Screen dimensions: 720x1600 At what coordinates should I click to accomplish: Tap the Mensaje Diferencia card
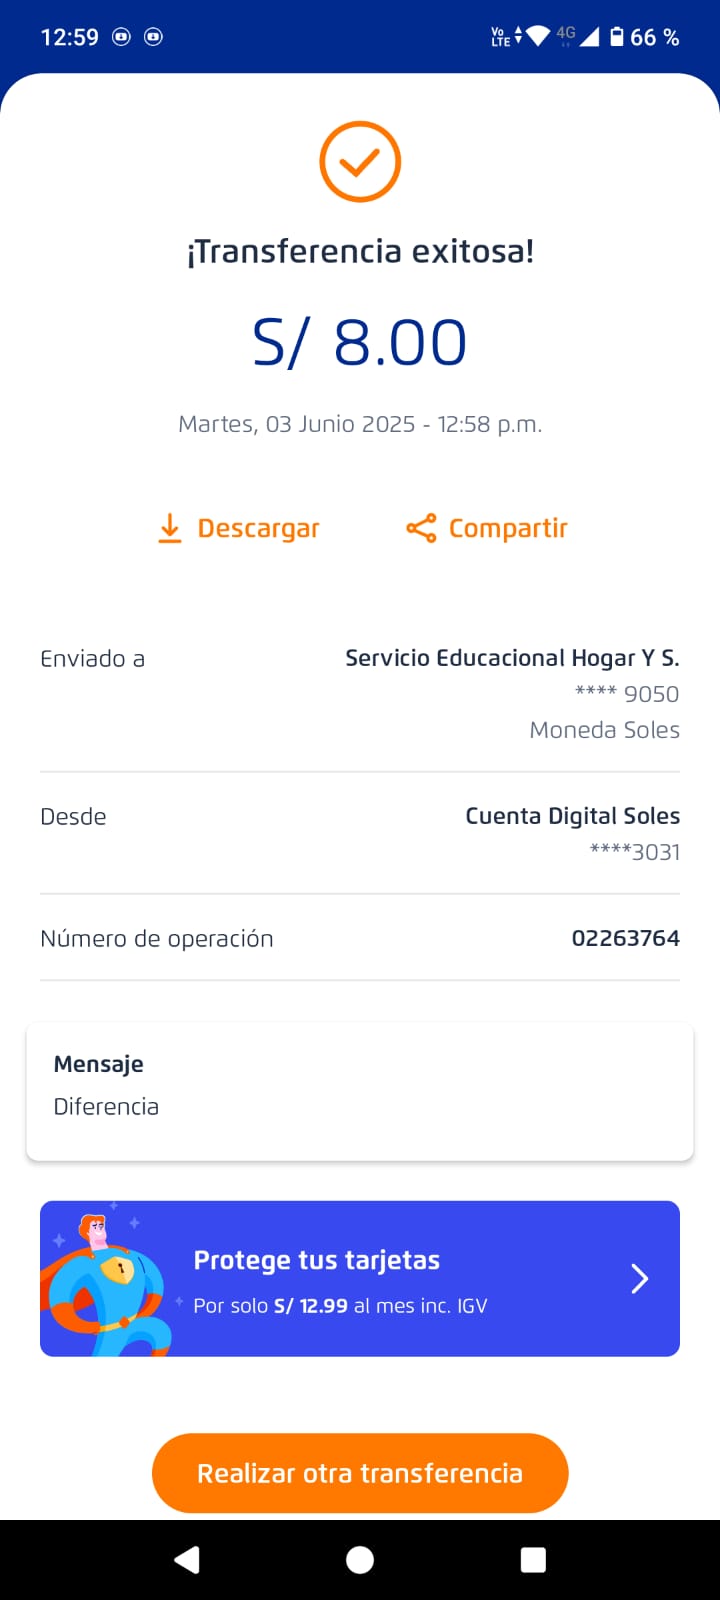360,1091
